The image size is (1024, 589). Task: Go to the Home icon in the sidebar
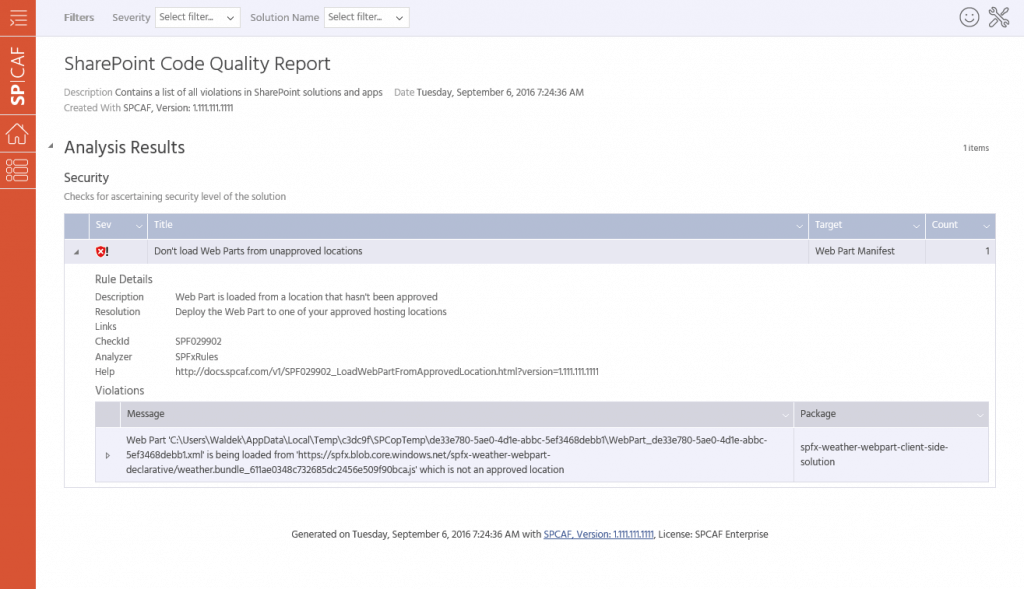[18, 134]
